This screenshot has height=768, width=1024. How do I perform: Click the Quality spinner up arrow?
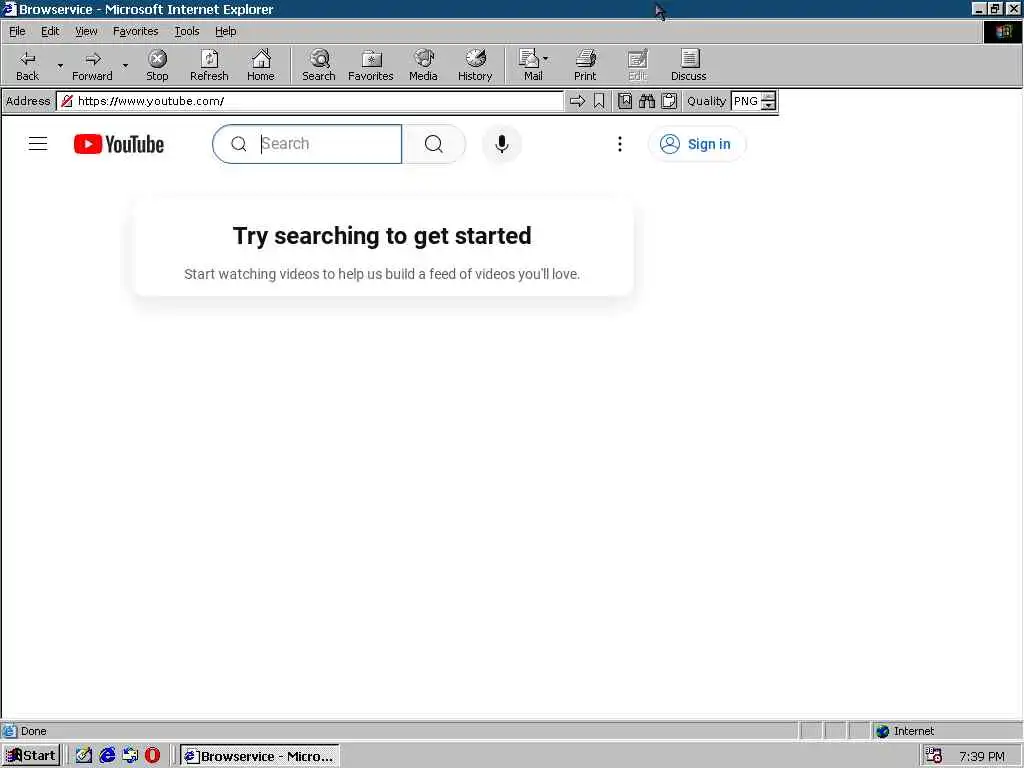coord(769,97)
